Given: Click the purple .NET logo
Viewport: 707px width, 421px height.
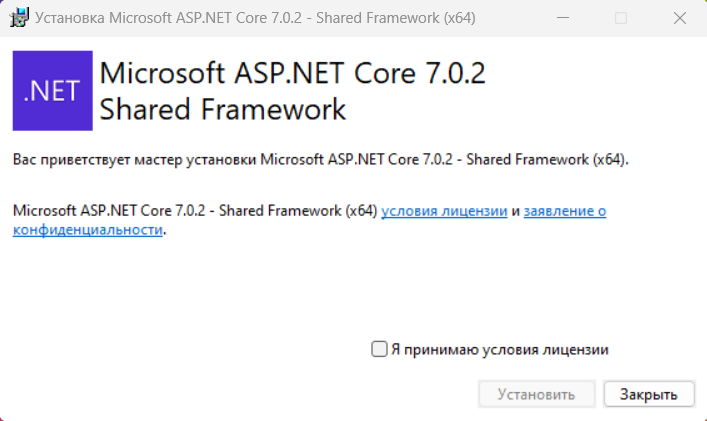Looking at the screenshot, I should [53, 91].
